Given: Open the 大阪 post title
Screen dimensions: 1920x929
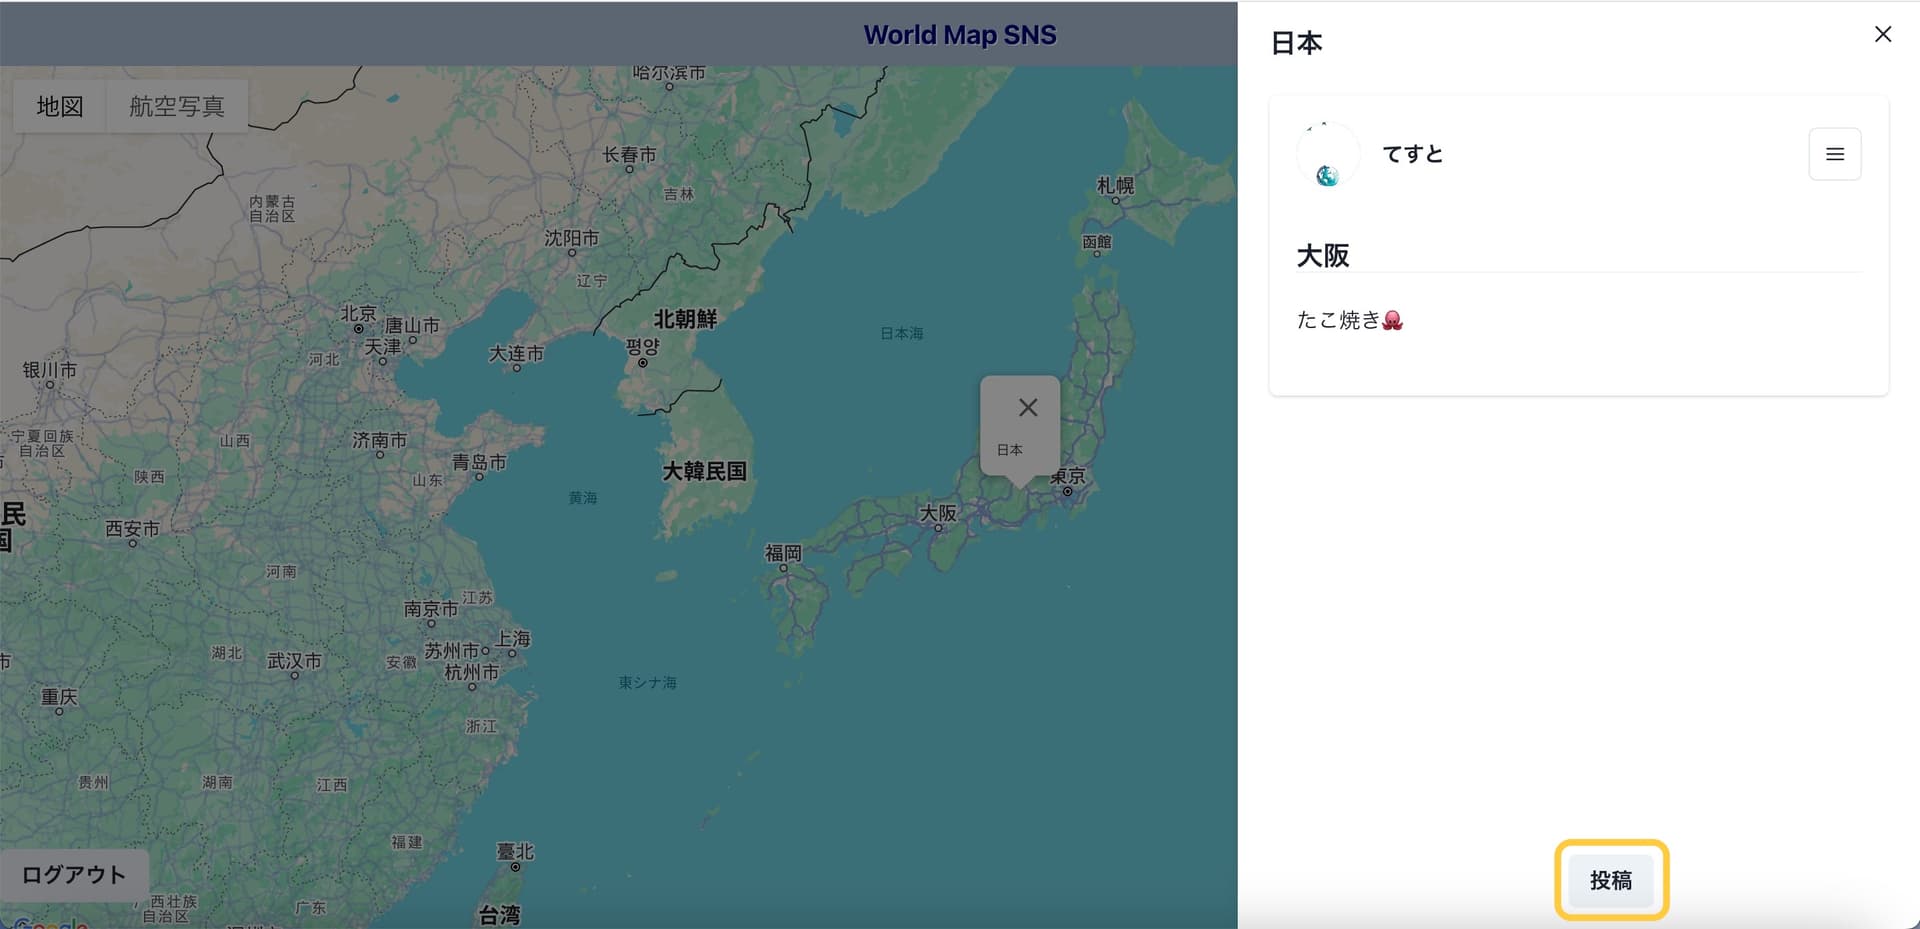Looking at the screenshot, I should 1322,256.
